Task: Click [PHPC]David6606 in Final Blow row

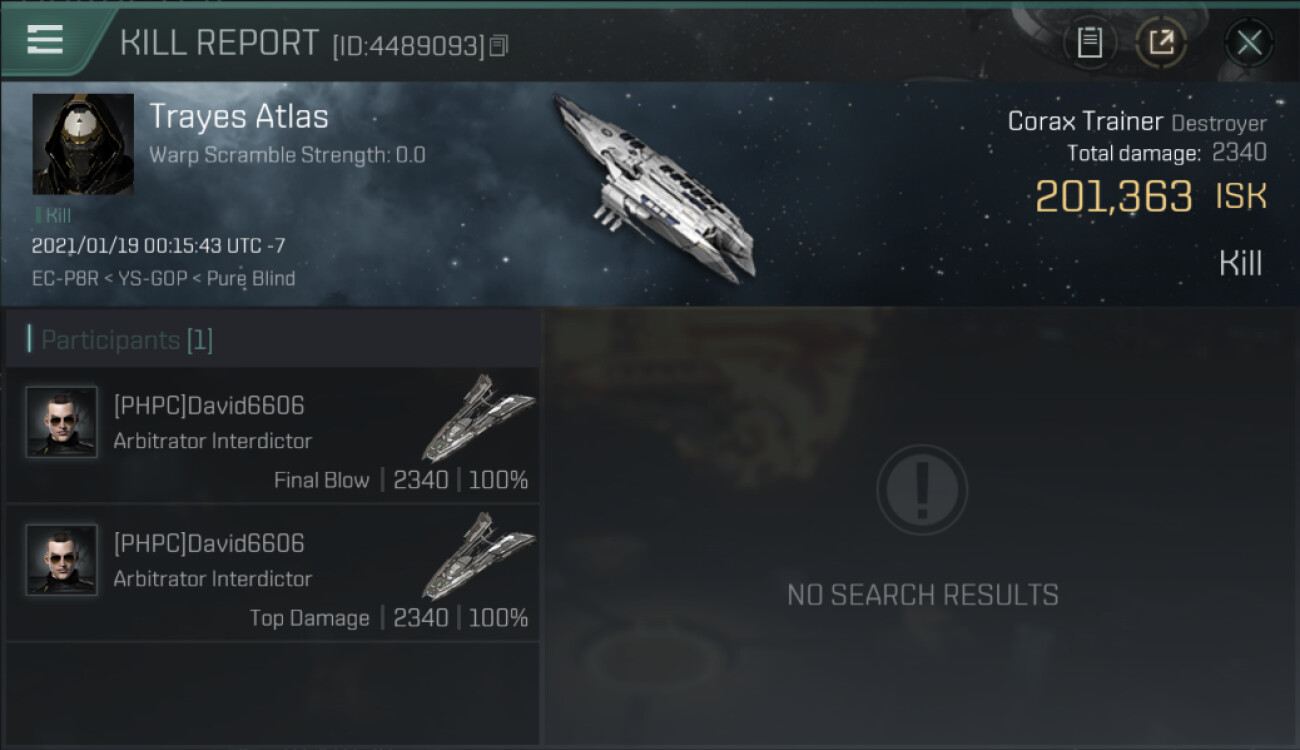Action: 209,405
